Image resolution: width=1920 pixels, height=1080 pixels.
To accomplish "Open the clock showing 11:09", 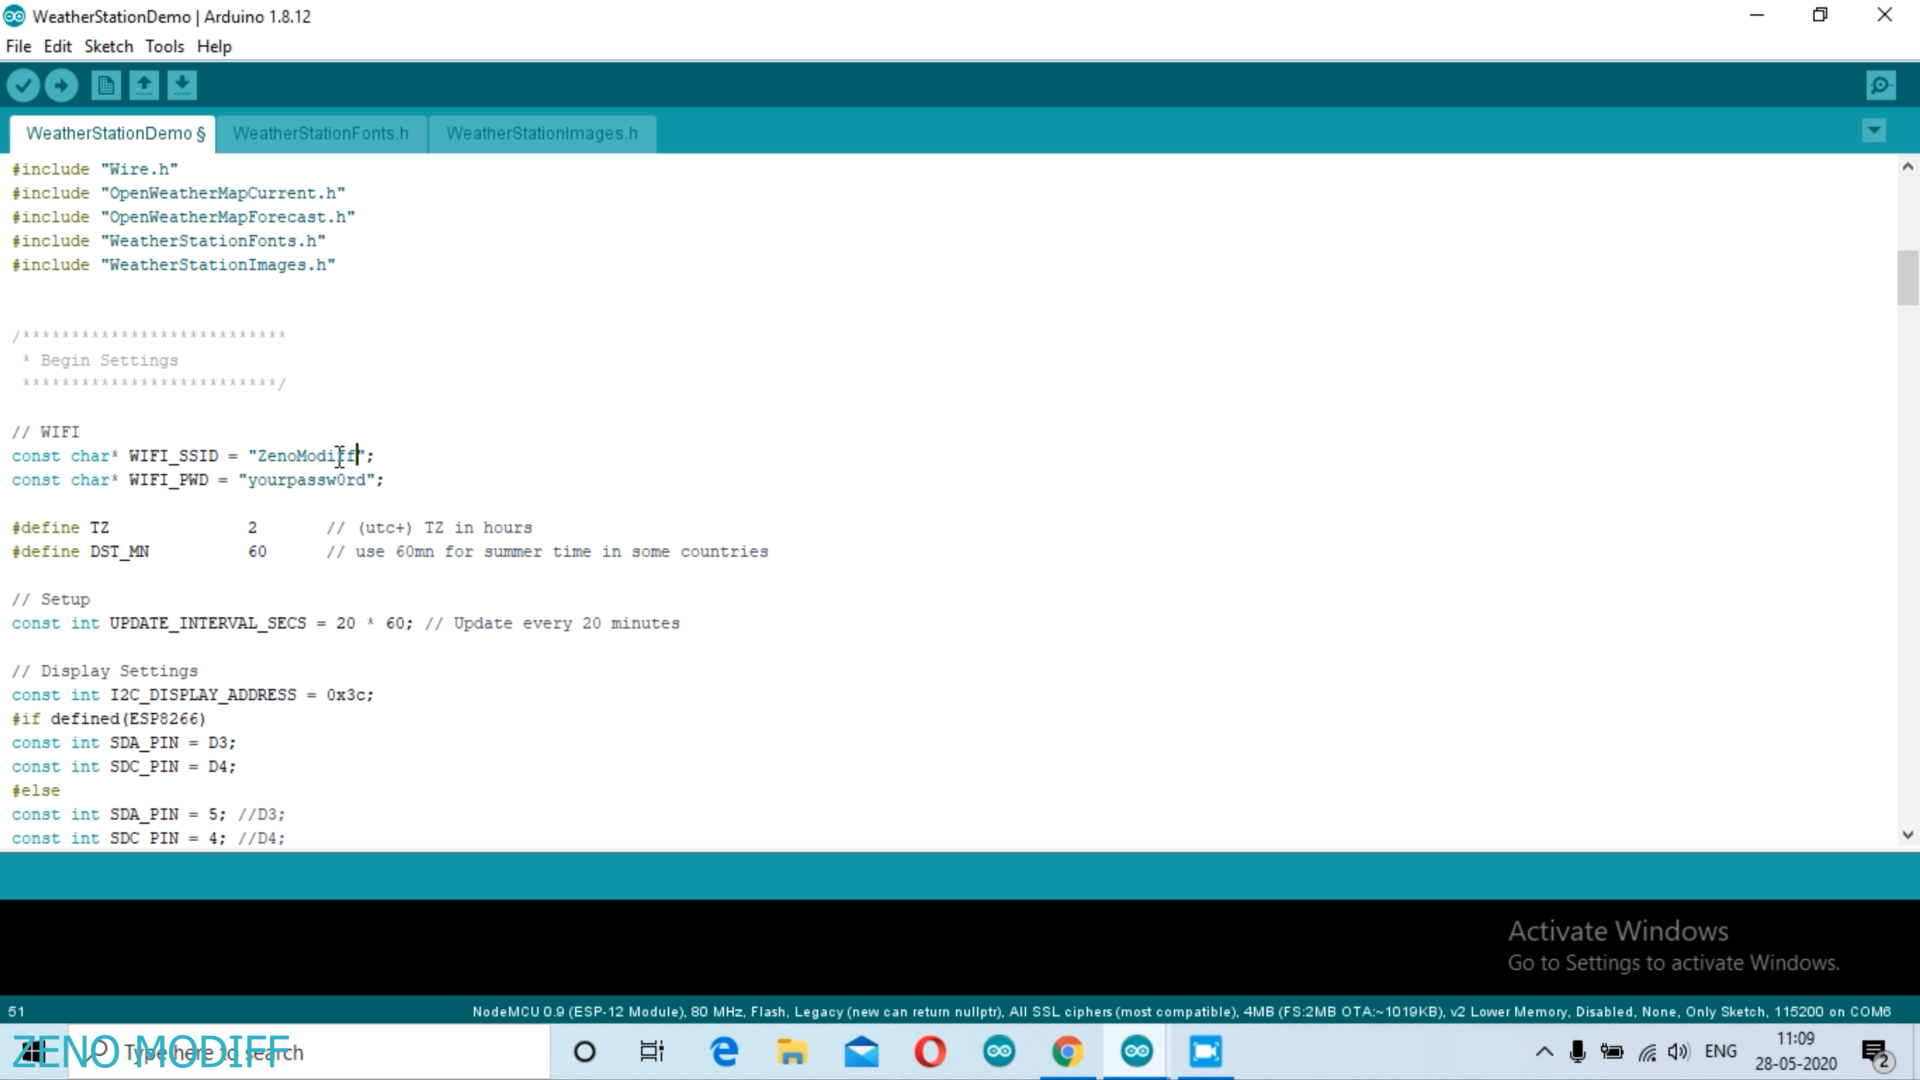I will coord(1796,1052).
